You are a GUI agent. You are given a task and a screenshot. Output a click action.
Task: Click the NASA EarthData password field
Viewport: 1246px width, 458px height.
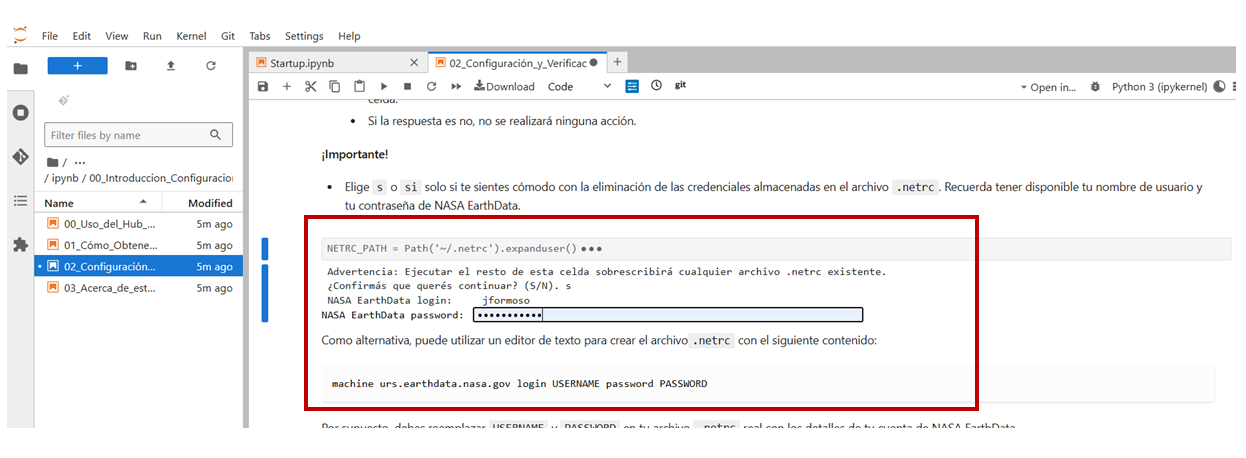(x=667, y=315)
